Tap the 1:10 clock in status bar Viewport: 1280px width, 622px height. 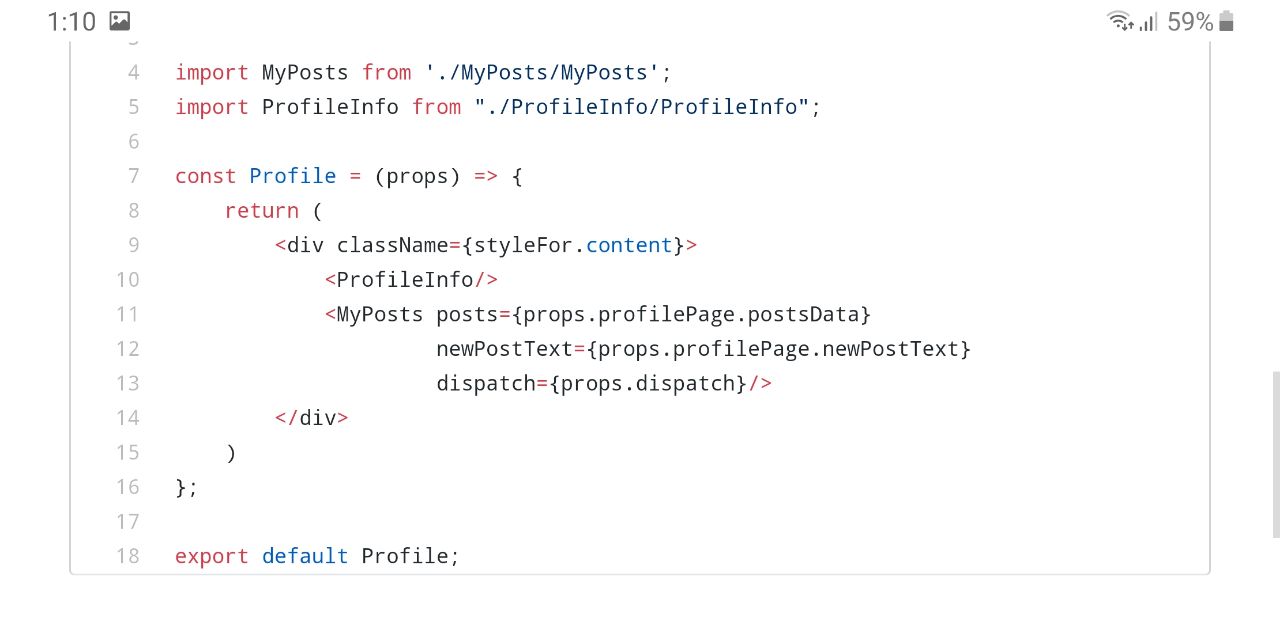71,21
